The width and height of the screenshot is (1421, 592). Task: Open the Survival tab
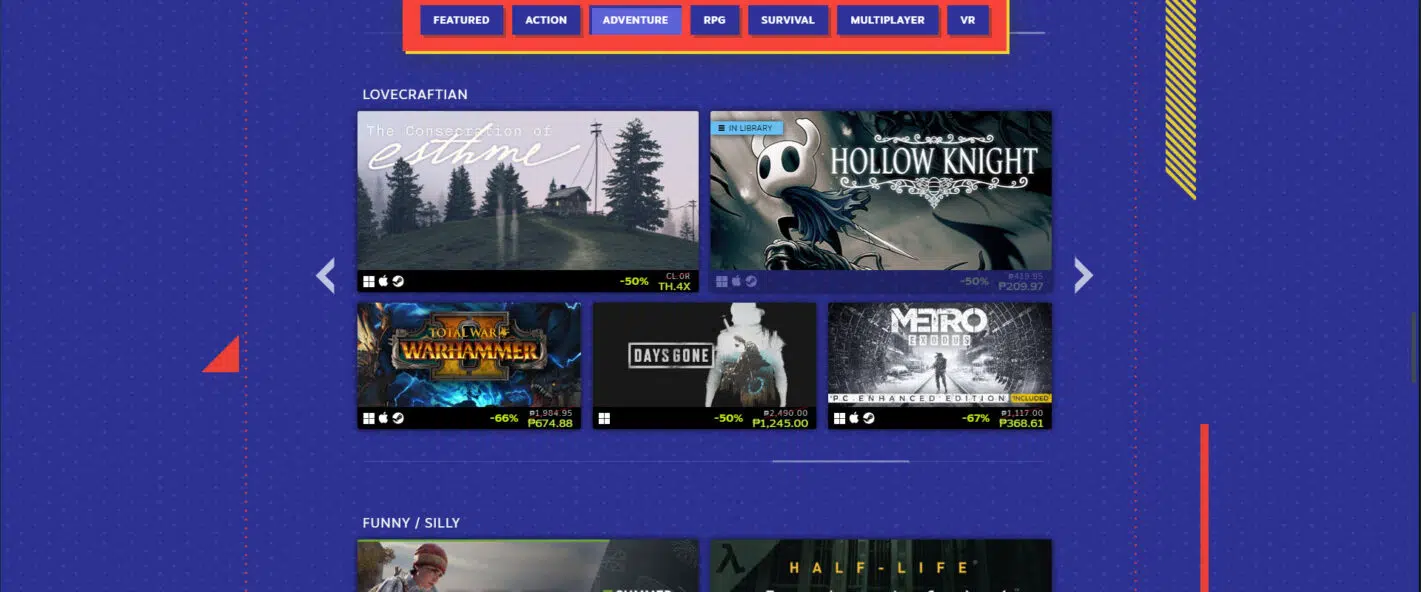[x=788, y=20]
